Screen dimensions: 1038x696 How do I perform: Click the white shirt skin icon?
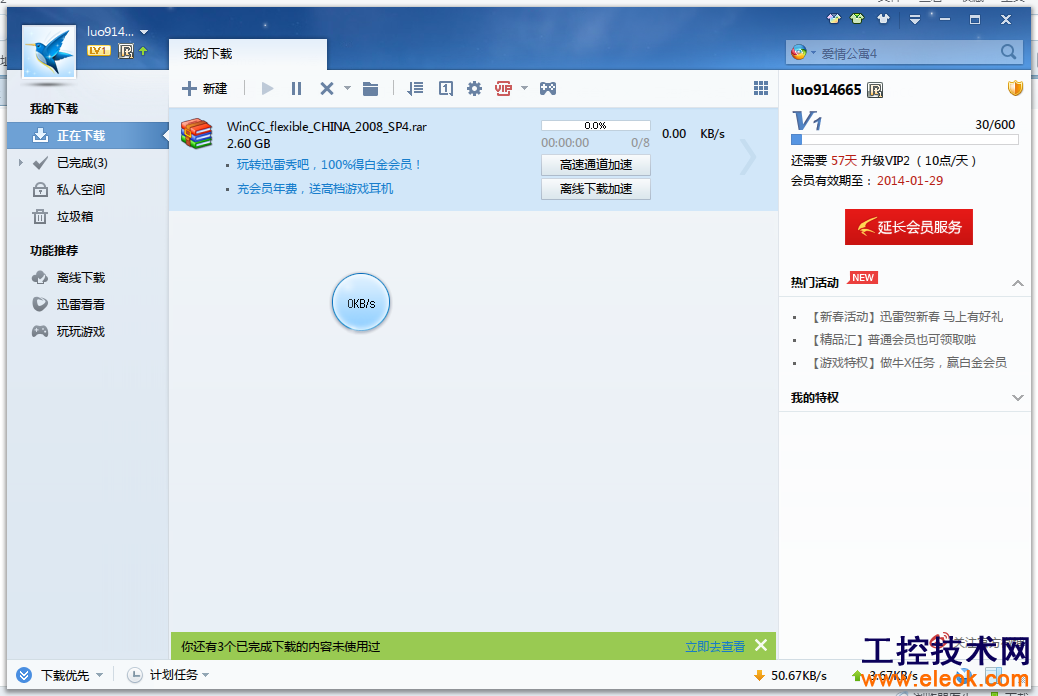click(x=883, y=19)
